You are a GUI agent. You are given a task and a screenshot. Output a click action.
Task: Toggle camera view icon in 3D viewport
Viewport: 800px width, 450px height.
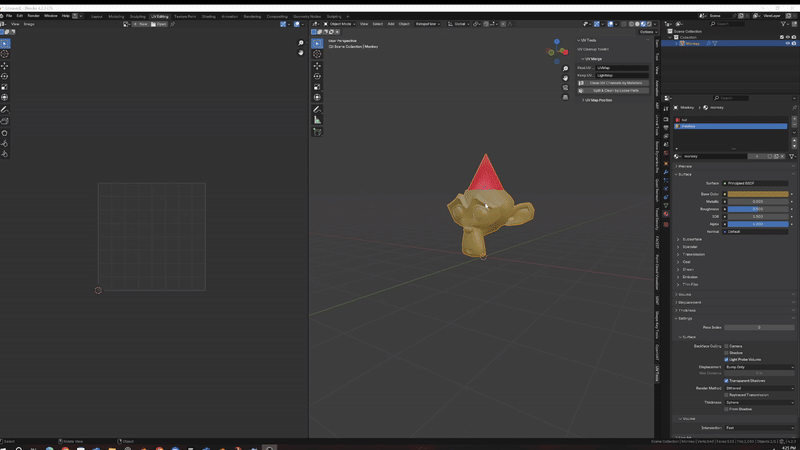565,88
